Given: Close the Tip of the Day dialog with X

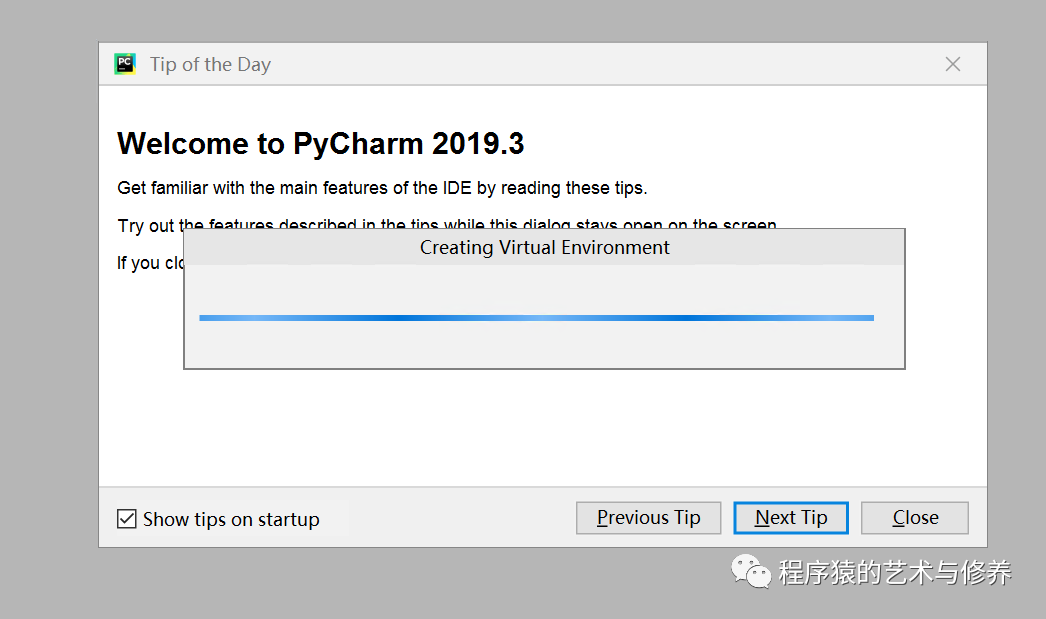Looking at the screenshot, I should pos(953,64).
